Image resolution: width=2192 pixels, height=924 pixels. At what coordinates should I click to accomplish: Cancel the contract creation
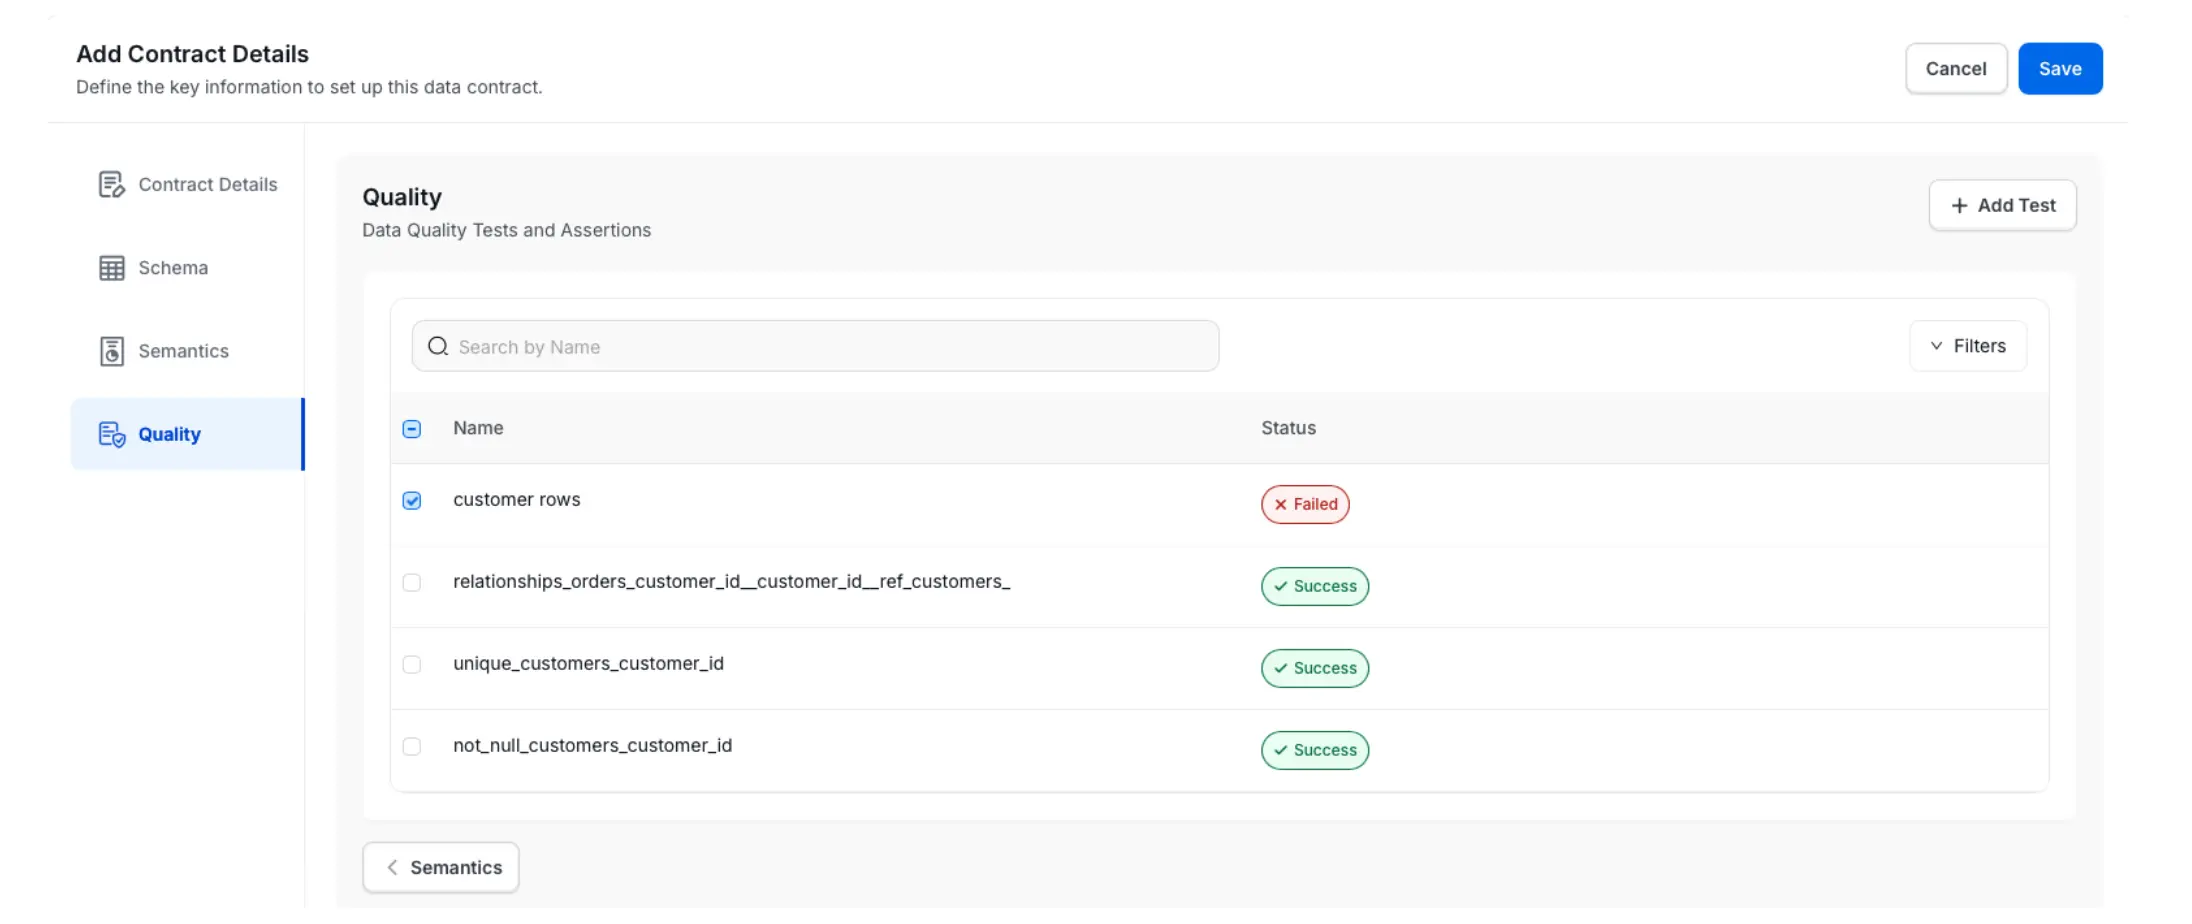point(1955,69)
